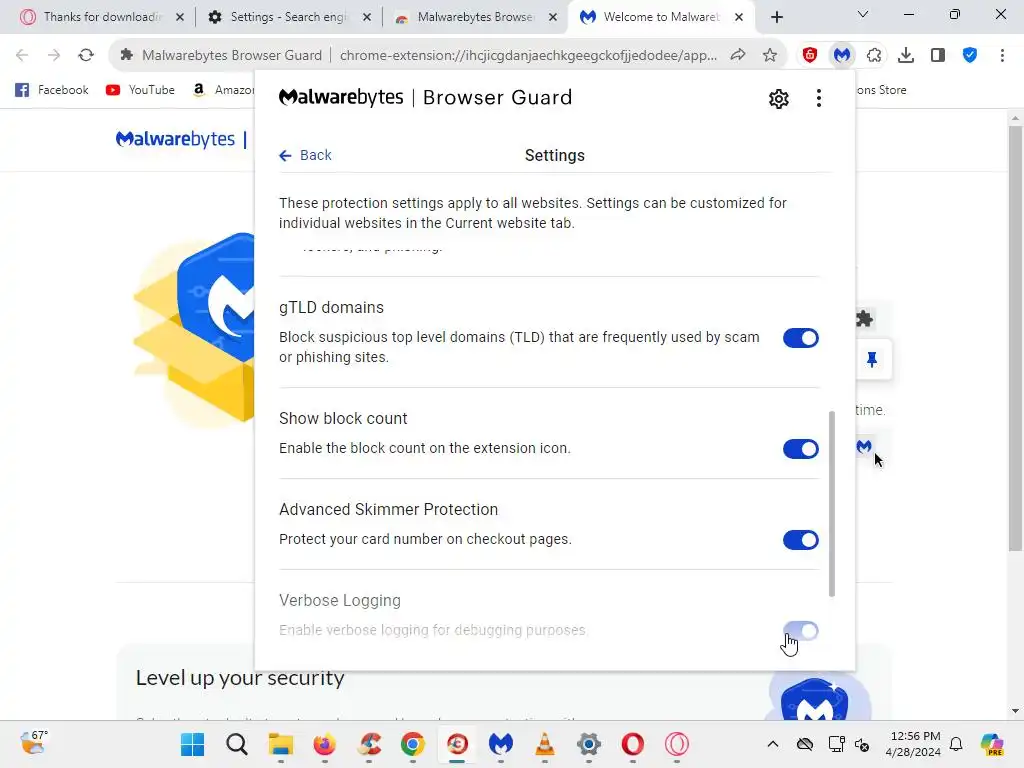Click the pin icon on the welcome page
1024x768 pixels.
872,359
